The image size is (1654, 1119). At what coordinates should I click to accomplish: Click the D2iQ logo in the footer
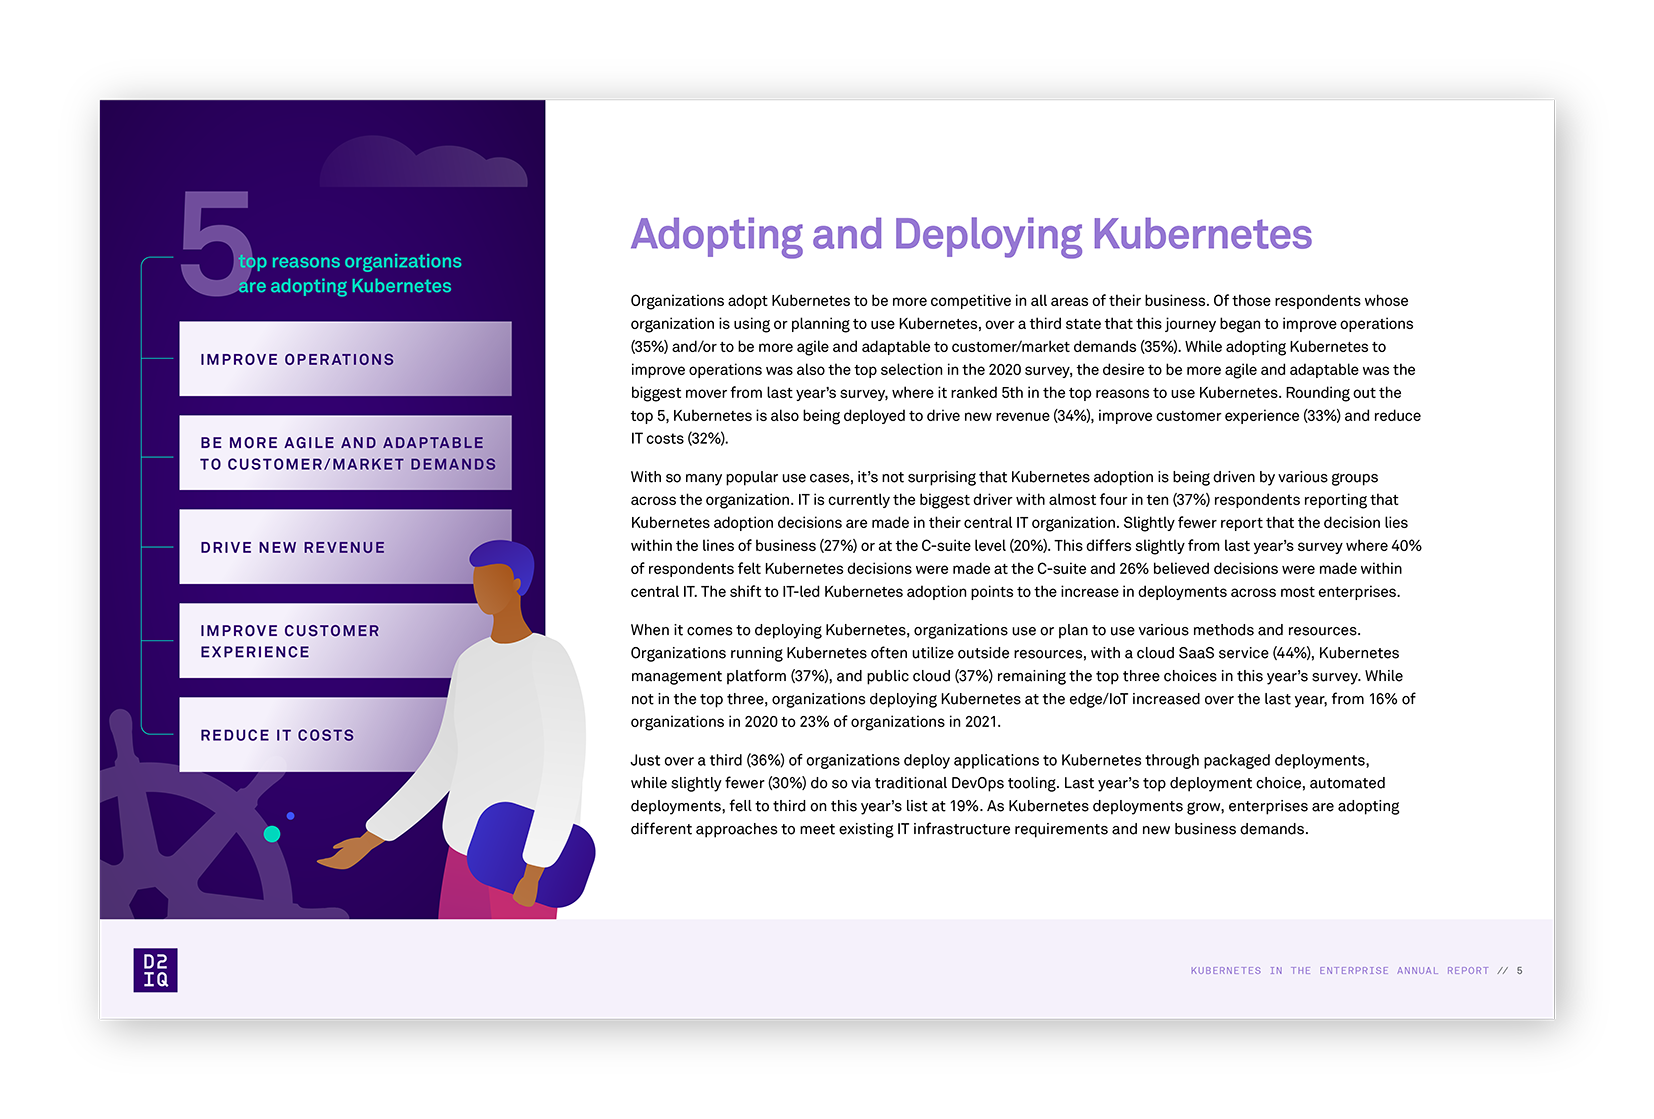click(155, 970)
